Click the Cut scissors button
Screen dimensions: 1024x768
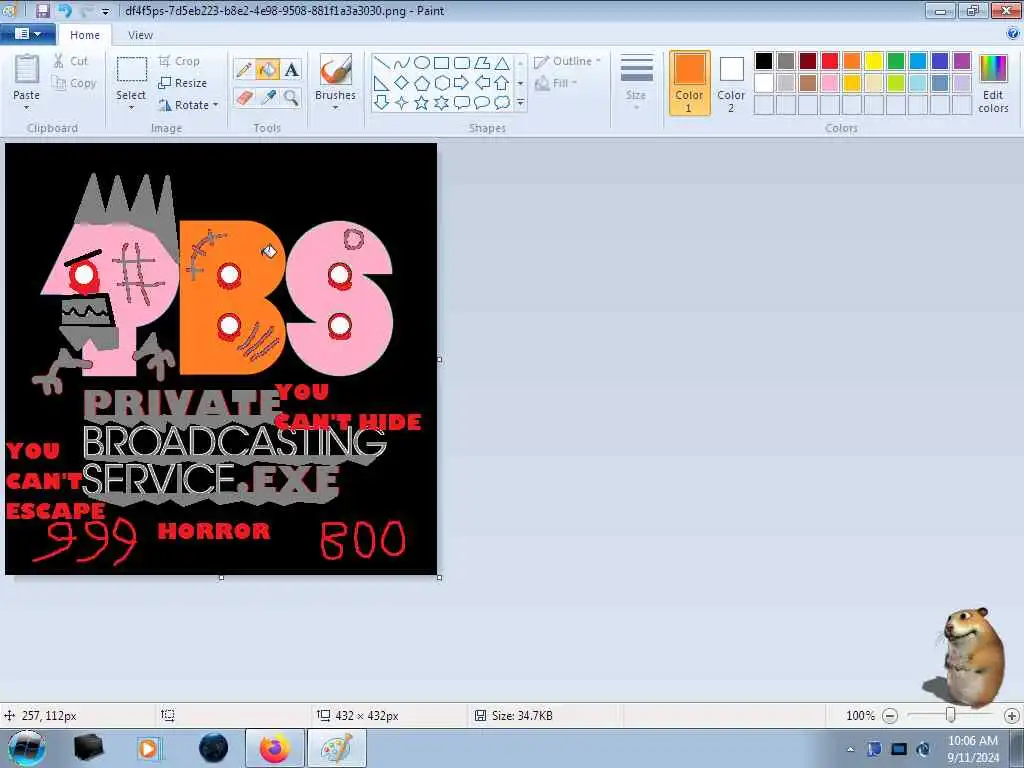tap(71, 61)
